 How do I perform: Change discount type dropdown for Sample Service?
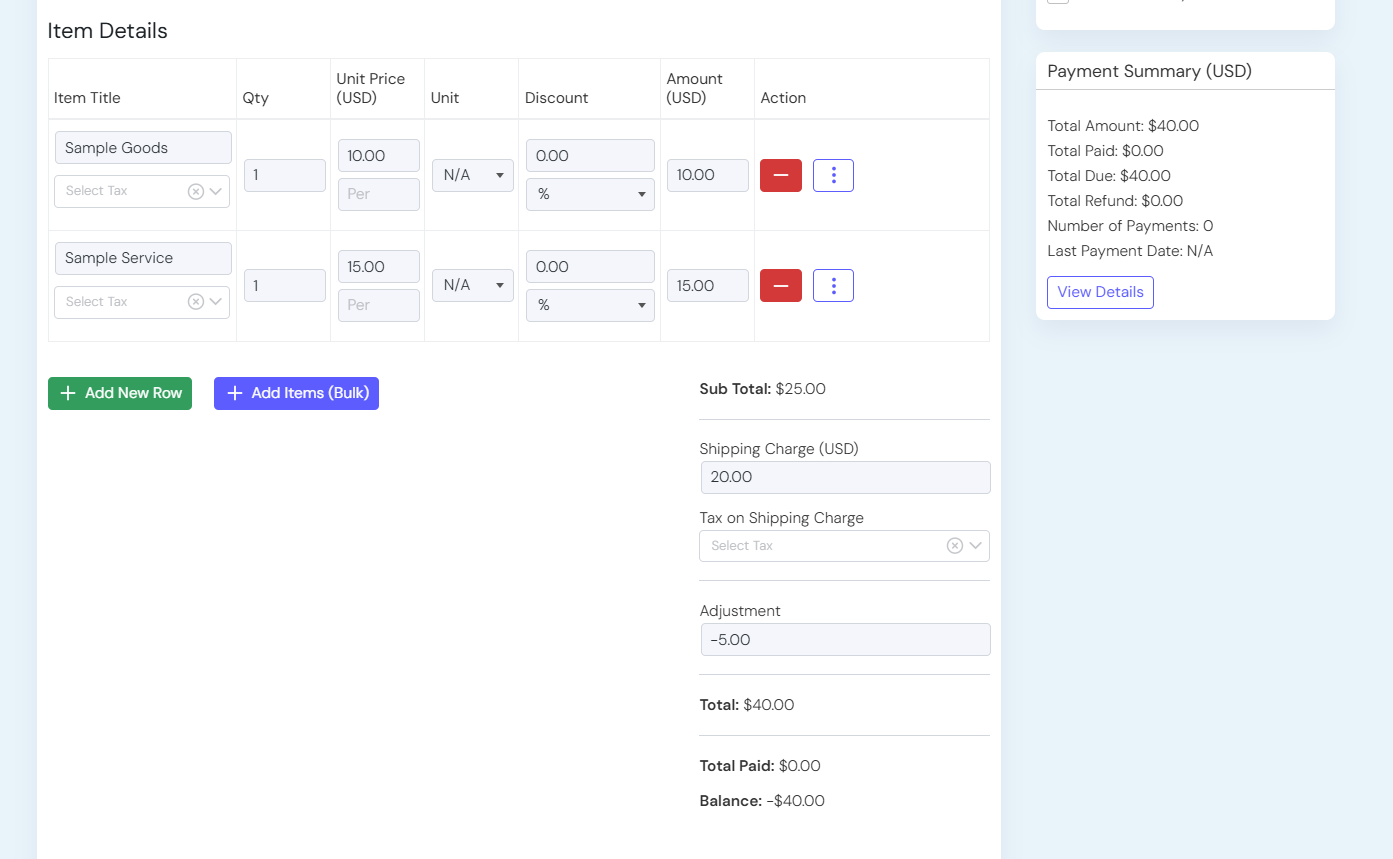(590, 305)
